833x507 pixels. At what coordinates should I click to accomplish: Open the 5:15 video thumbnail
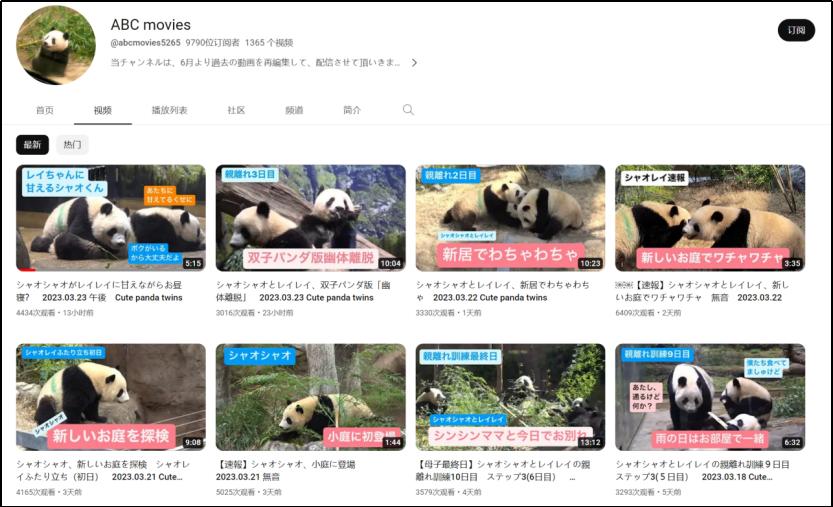point(111,218)
